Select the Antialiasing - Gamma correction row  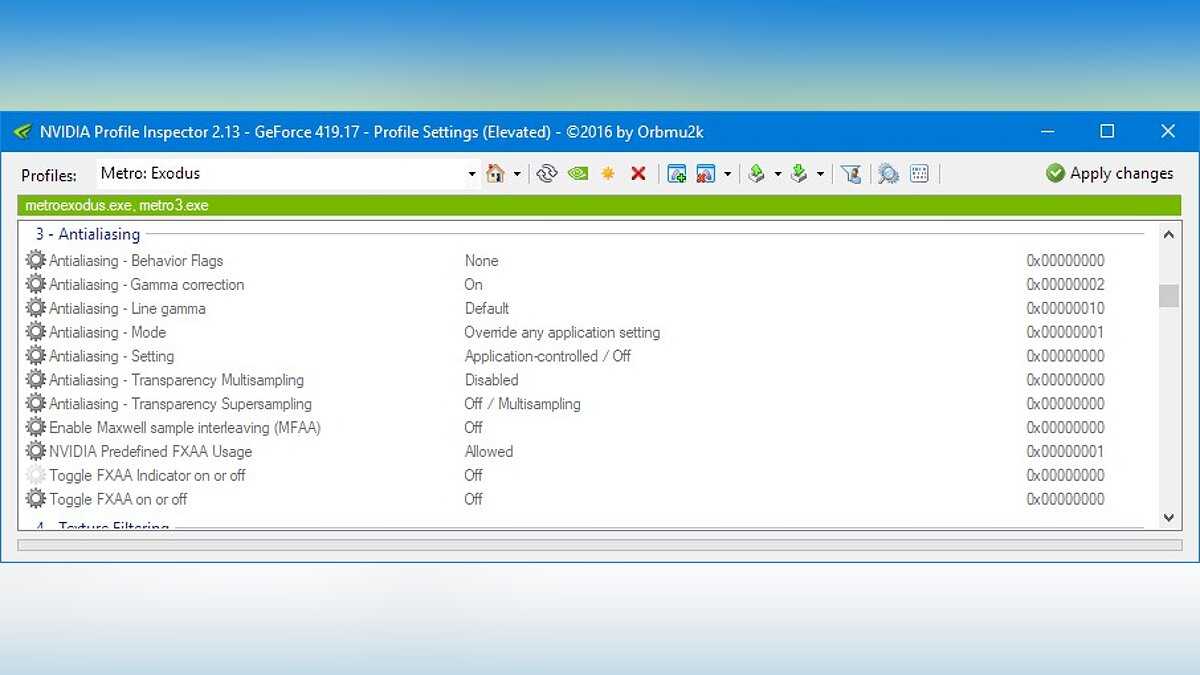point(146,284)
